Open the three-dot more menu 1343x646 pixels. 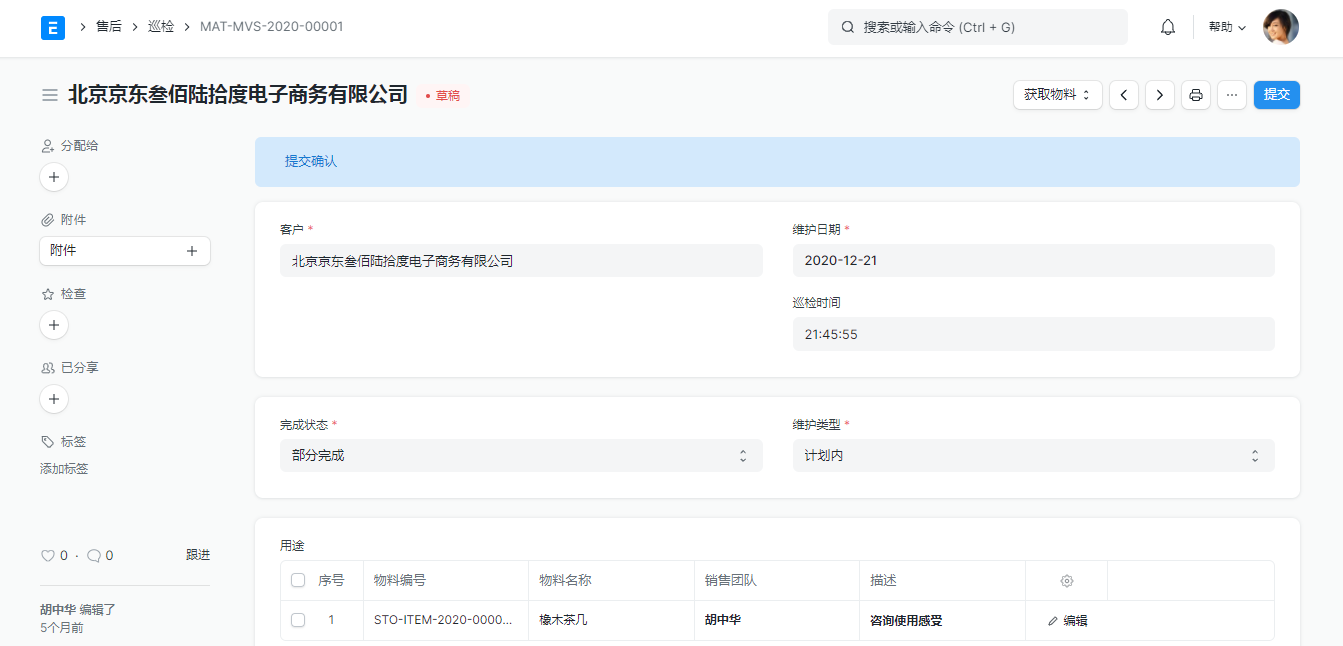[x=1232, y=95]
